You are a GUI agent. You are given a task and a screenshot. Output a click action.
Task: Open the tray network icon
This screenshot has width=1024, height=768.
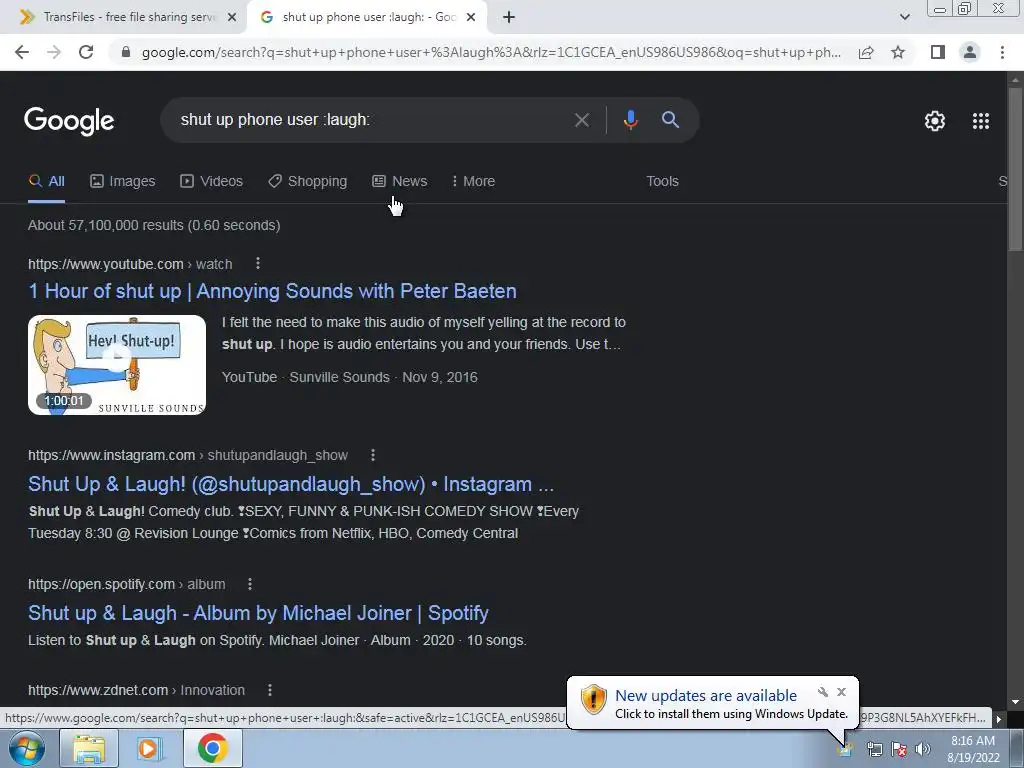click(874, 749)
